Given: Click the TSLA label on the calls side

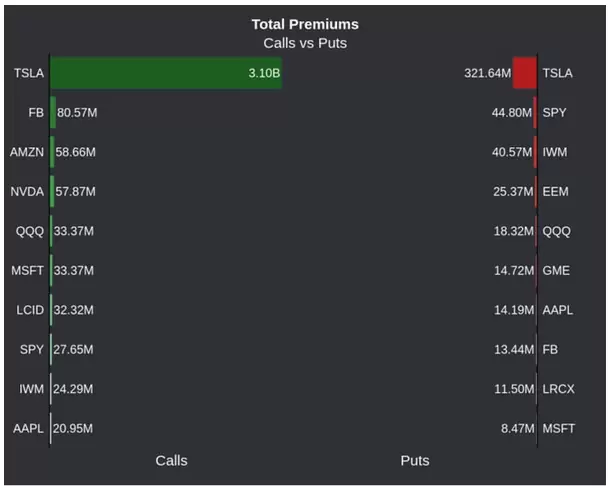Looking at the screenshot, I should 29,73.
